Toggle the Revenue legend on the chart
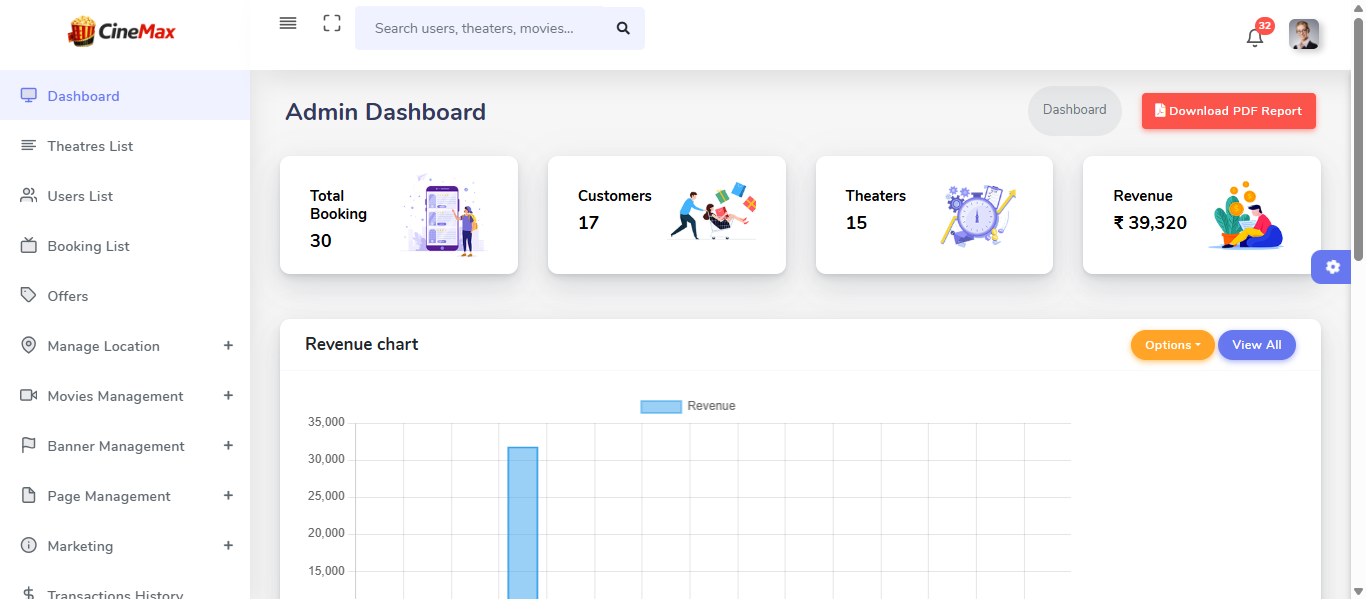1366x599 pixels. pos(687,405)
